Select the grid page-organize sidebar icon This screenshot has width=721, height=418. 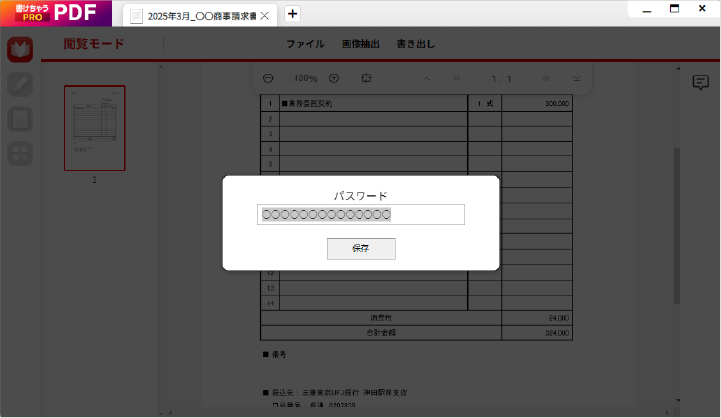[x=20, y=154]
